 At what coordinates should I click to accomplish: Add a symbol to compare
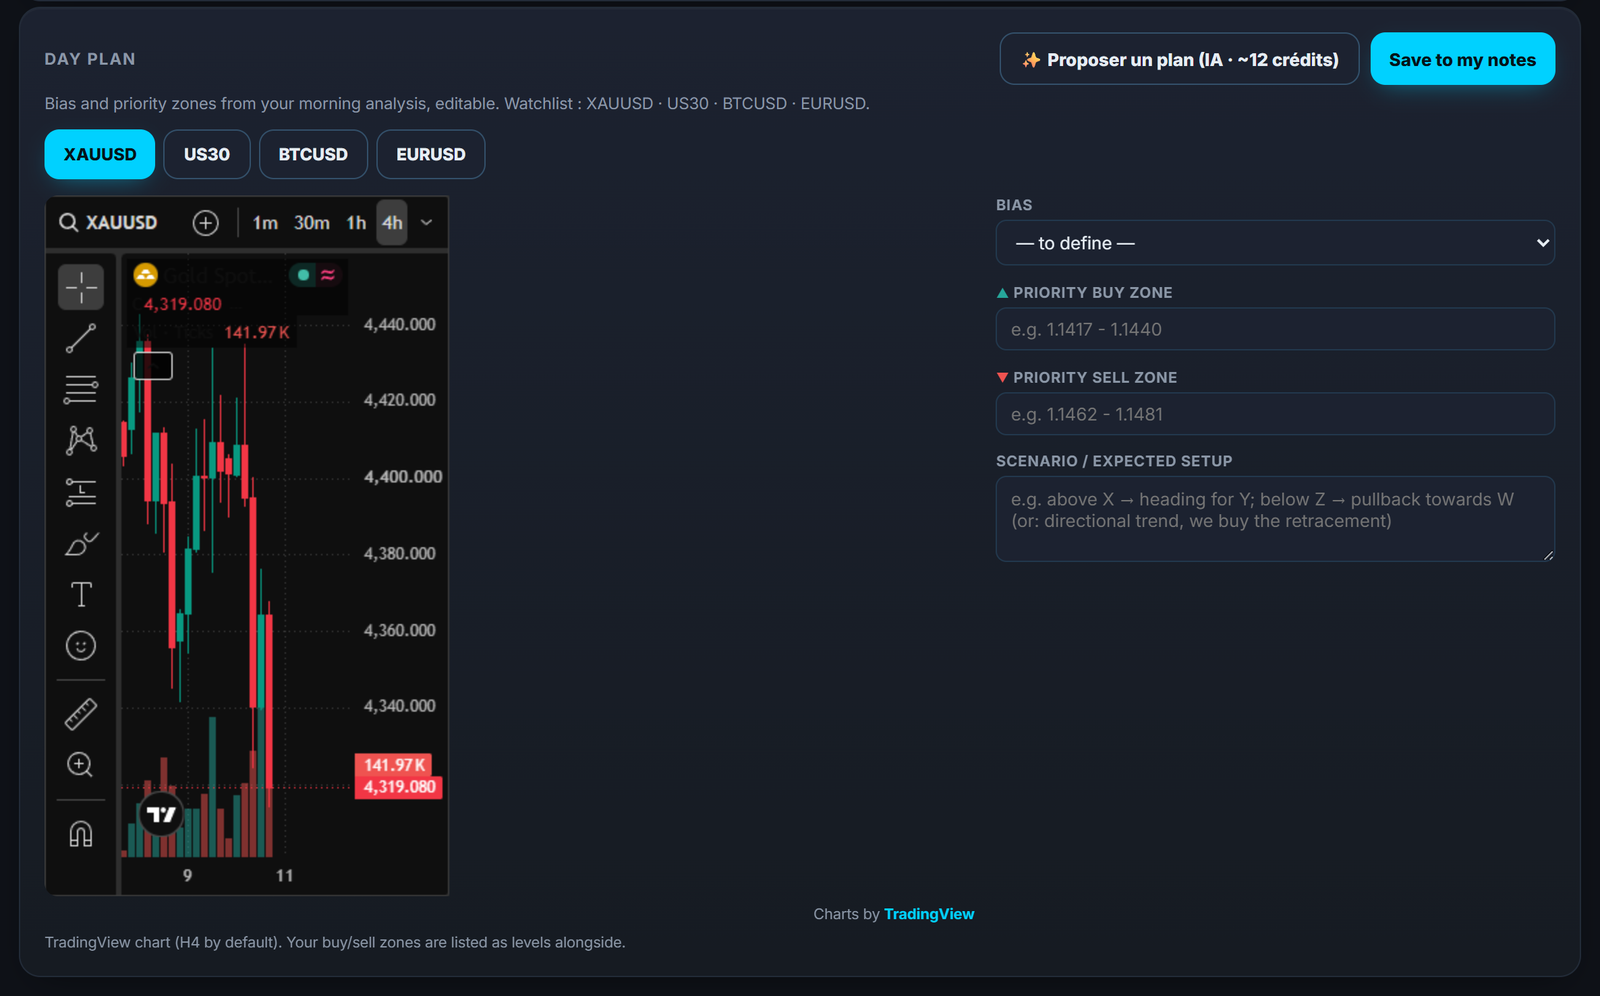point(206,223)
